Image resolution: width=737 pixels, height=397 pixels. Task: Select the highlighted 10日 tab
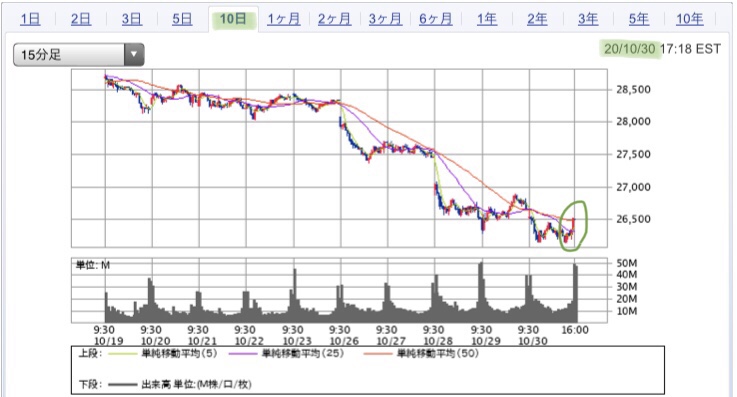click(233, 19)
